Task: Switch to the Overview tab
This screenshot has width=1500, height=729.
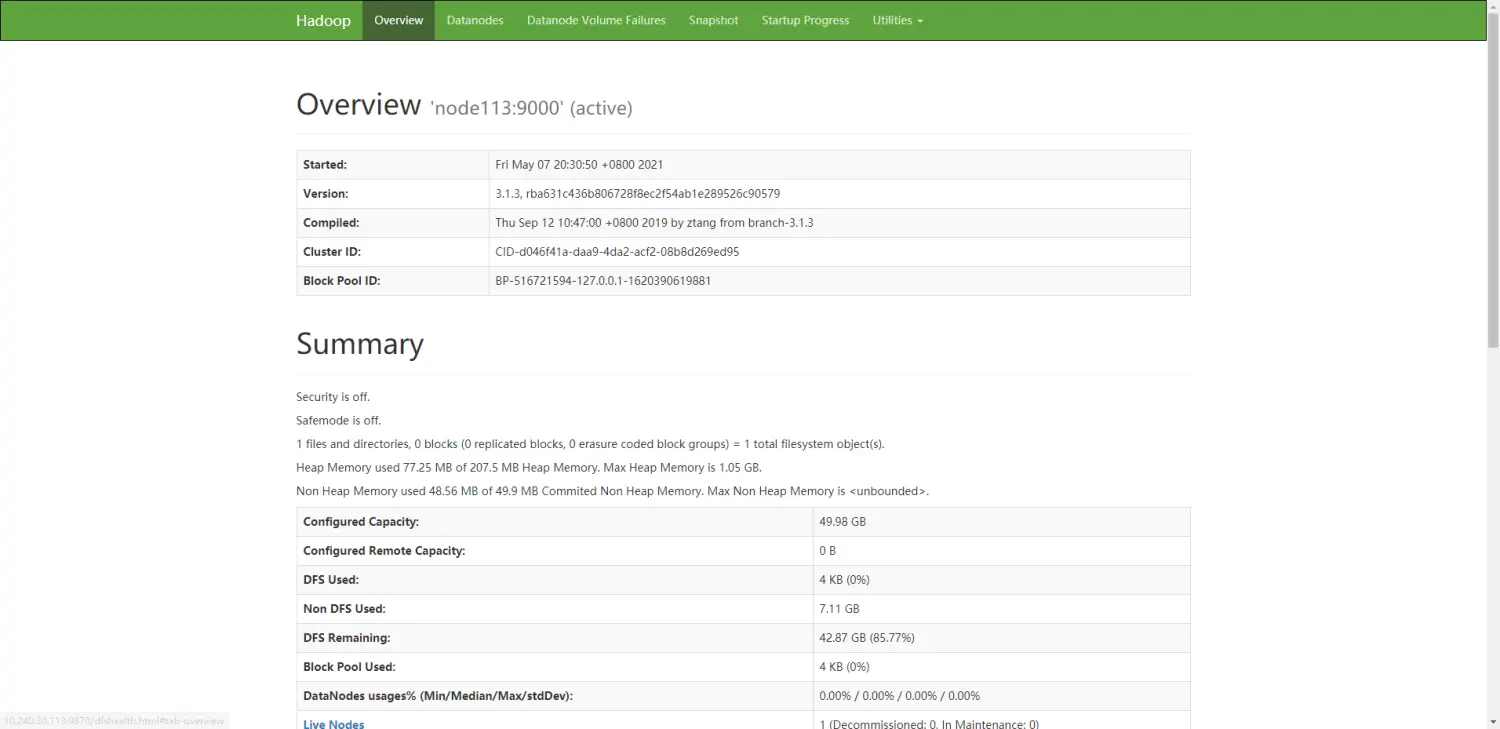Action: [x=398, y=20]
